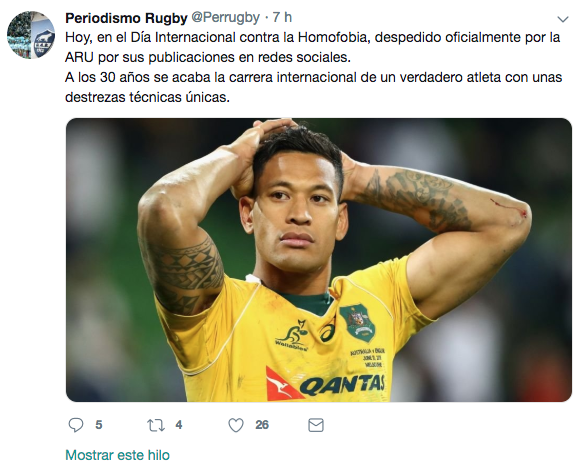Click the Qantas logo on the jersey

click(325, 384)
